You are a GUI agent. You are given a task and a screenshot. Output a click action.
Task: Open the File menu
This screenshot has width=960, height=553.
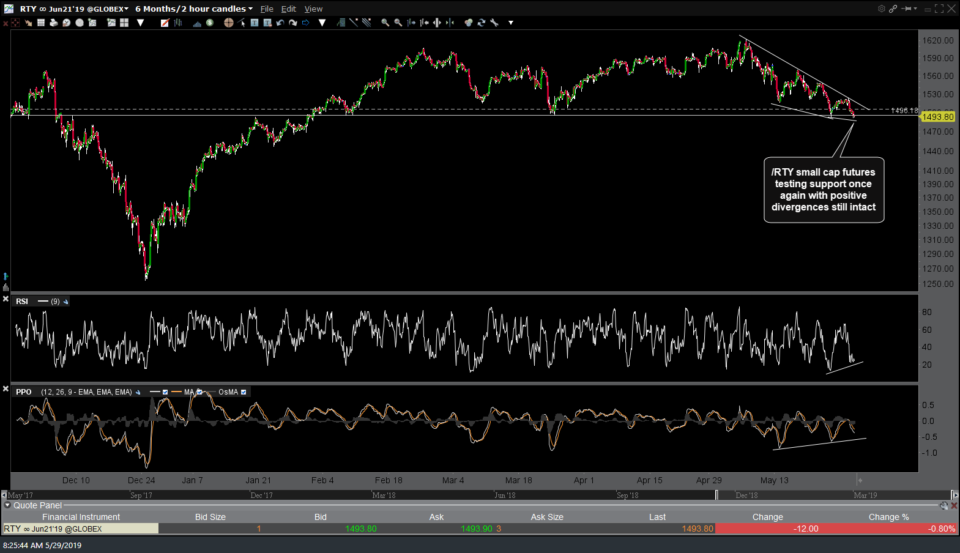(266, 9)
